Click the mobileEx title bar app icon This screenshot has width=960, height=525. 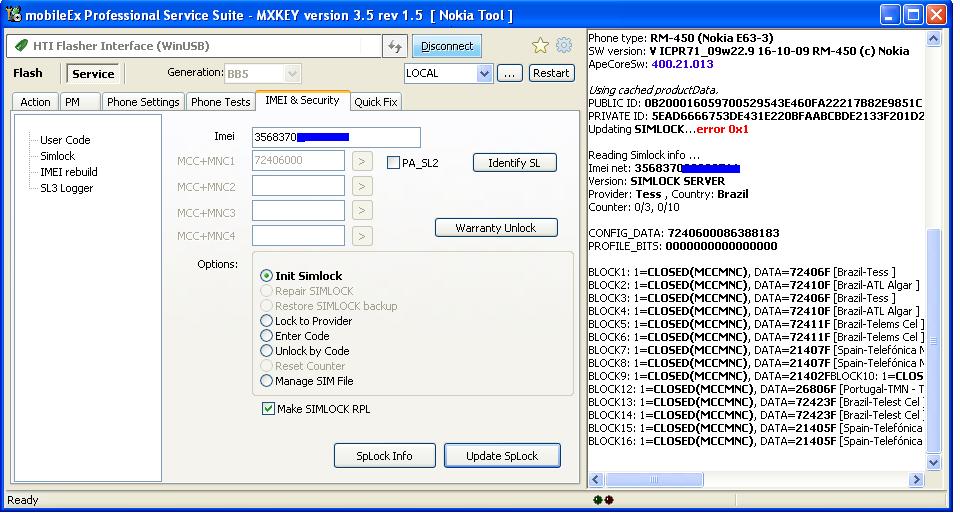click(x=13, y=15)
